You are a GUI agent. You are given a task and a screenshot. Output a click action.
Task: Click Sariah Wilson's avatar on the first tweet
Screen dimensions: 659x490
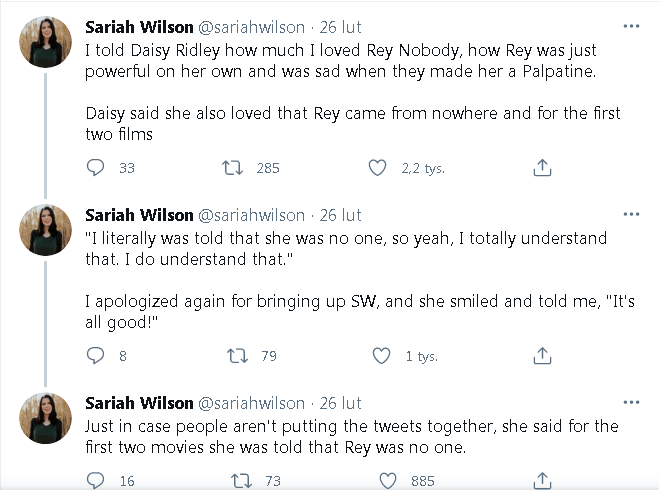point(46,42)
